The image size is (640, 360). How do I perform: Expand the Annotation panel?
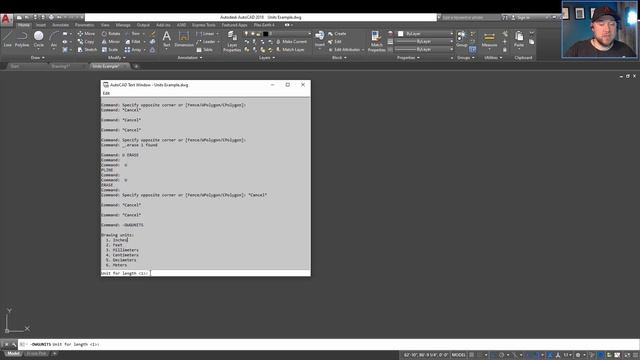[x=190, y=58]
